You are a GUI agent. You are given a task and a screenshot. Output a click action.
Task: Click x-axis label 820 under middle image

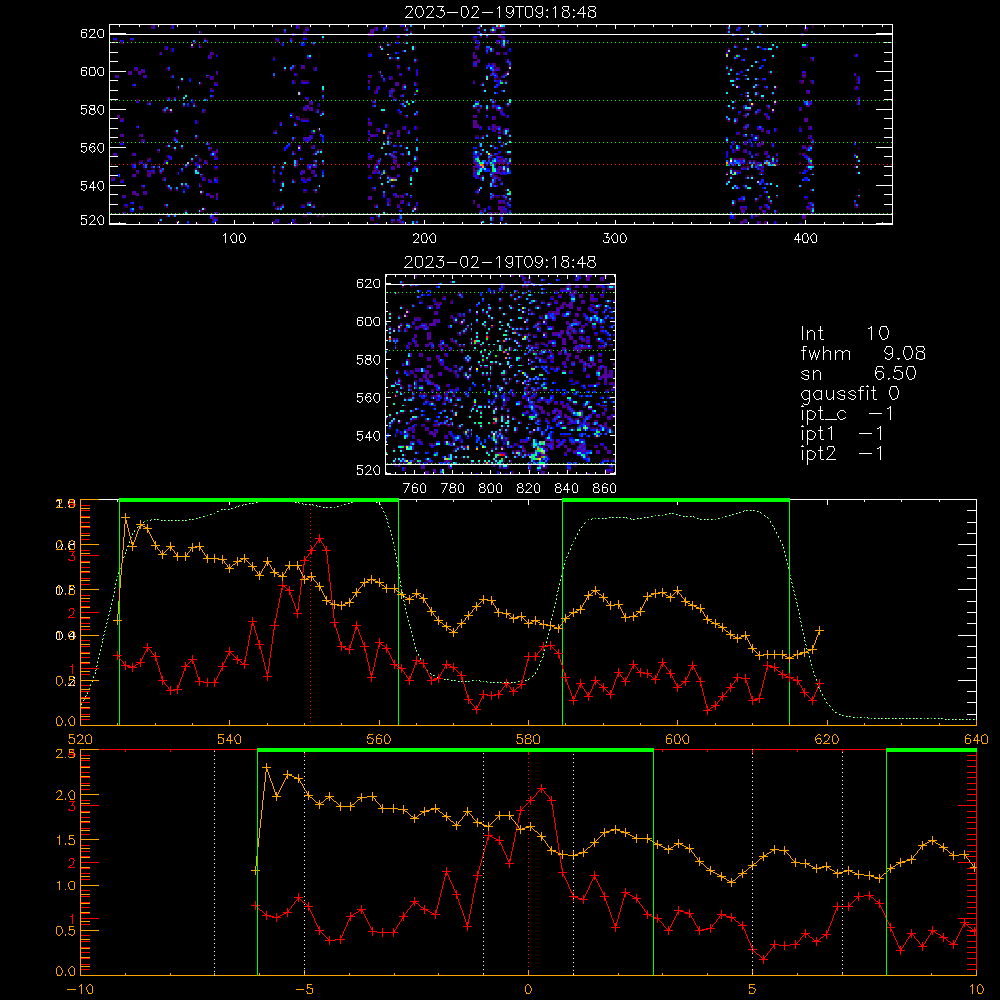click(x=528, y=489)
